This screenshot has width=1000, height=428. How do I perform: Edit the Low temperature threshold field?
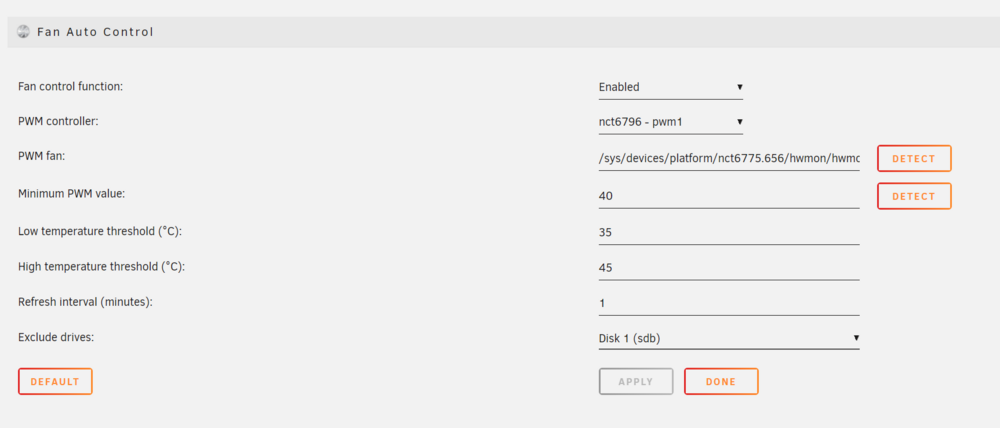pos(729,232)
